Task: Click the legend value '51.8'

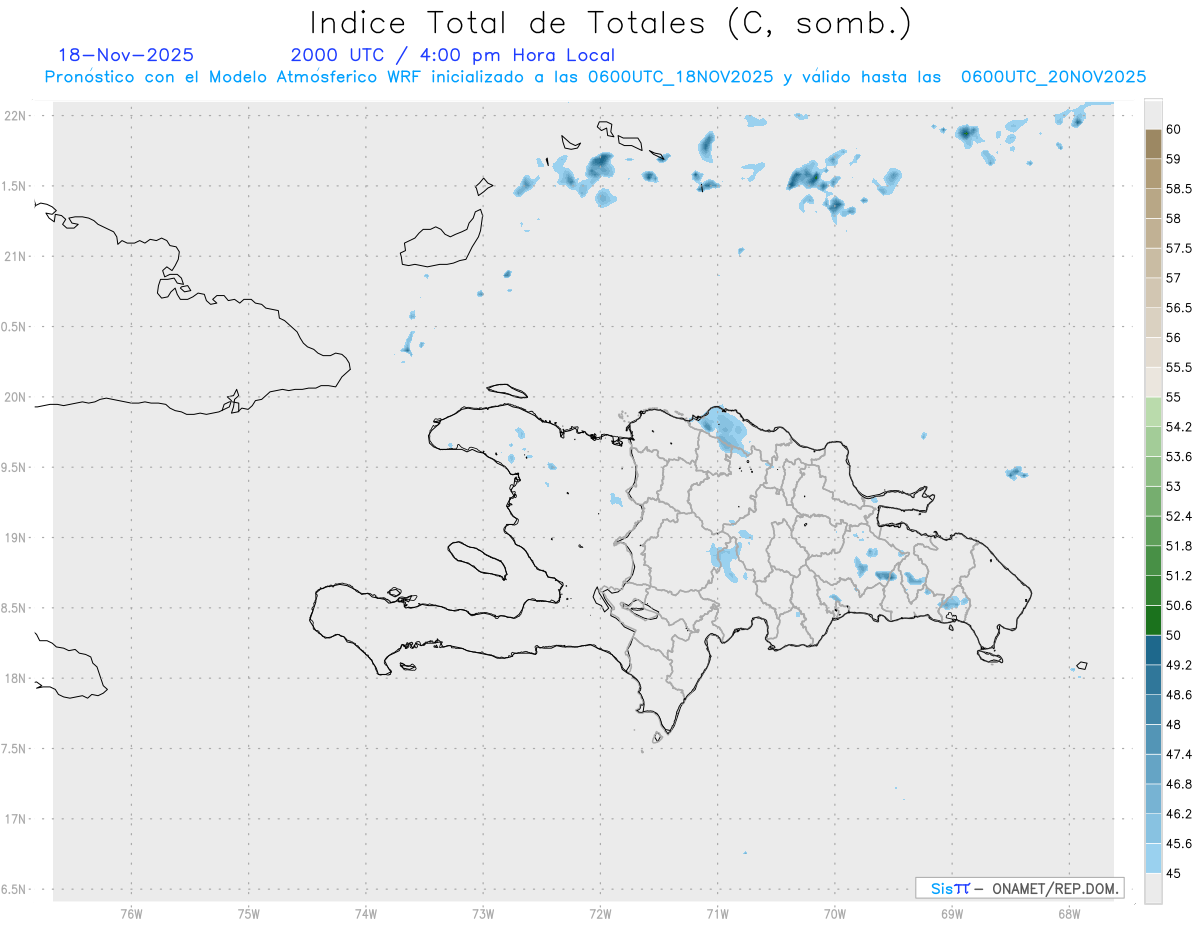Action: (1179, 546)
